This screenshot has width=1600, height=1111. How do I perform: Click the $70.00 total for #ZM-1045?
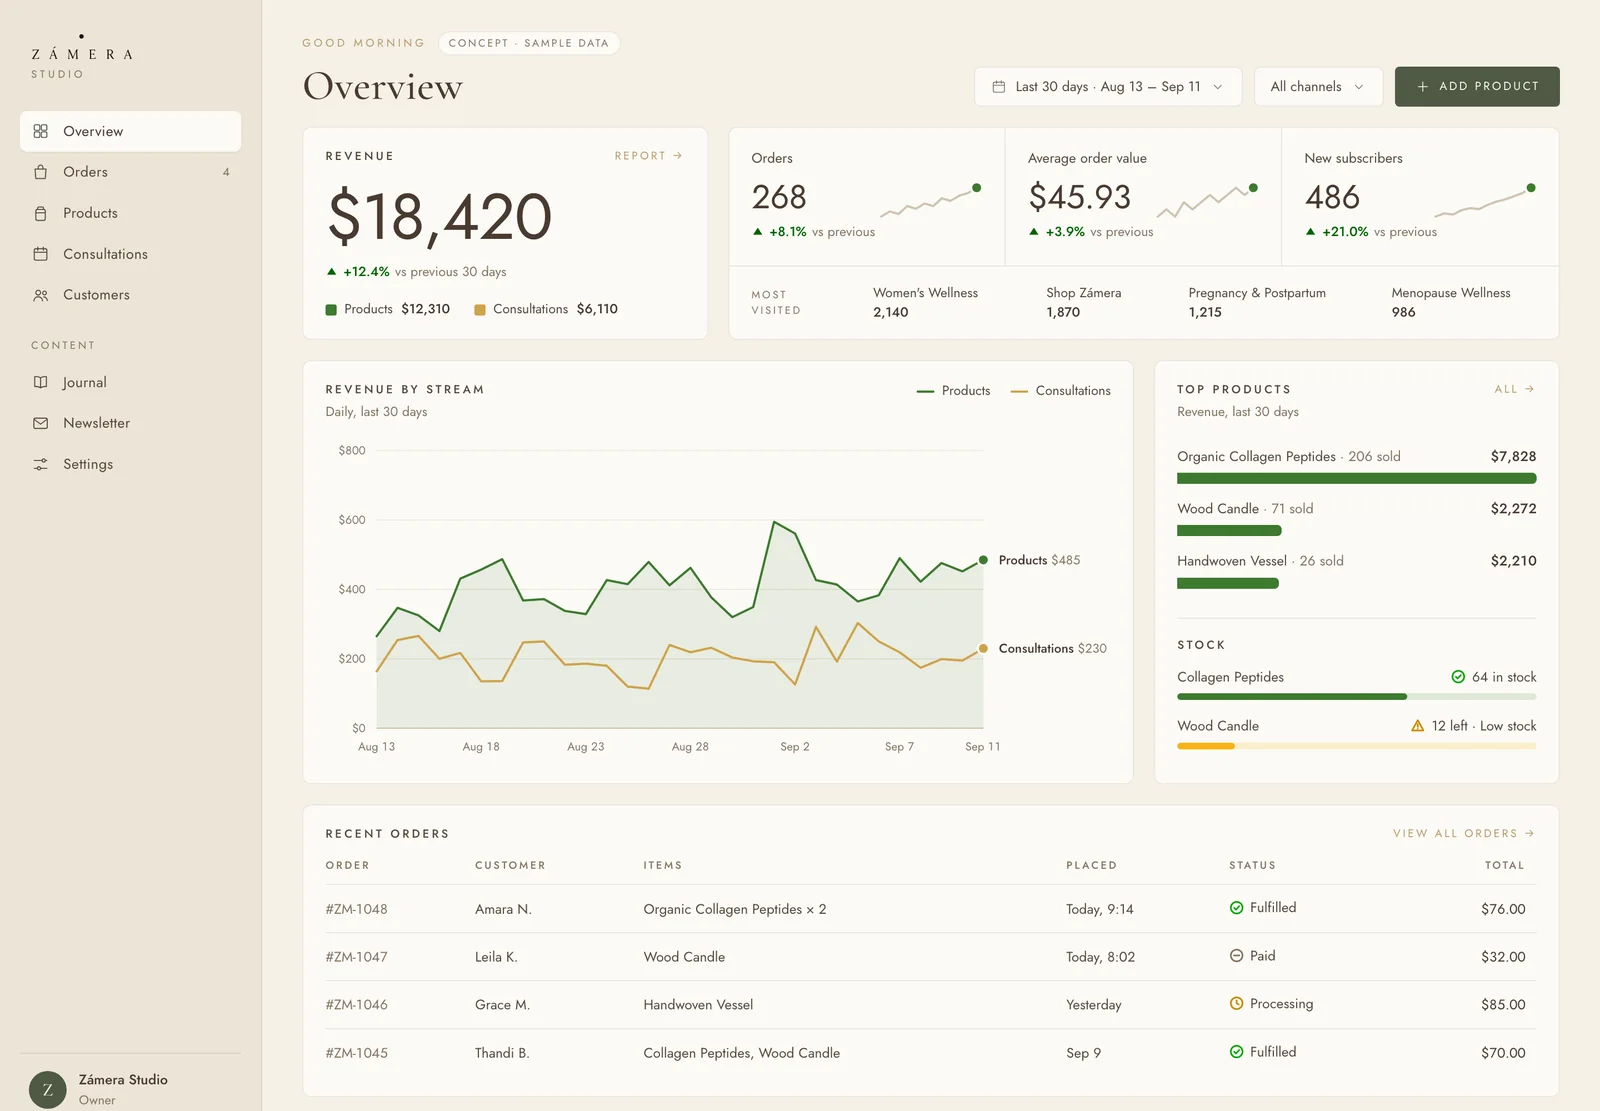tap(1503, 1053)
